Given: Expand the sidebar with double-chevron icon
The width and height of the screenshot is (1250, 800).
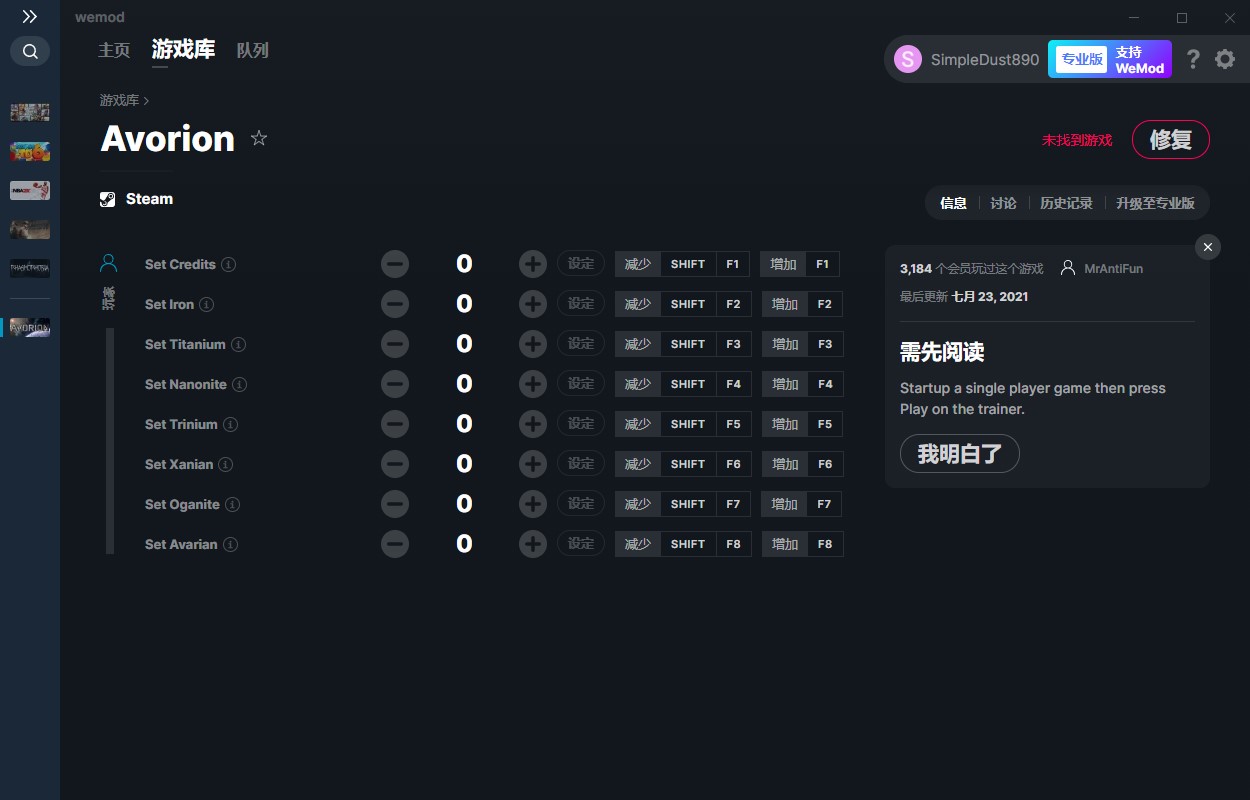Looking at the screenshot, I should pyautogui.click(x=30, y=17).
